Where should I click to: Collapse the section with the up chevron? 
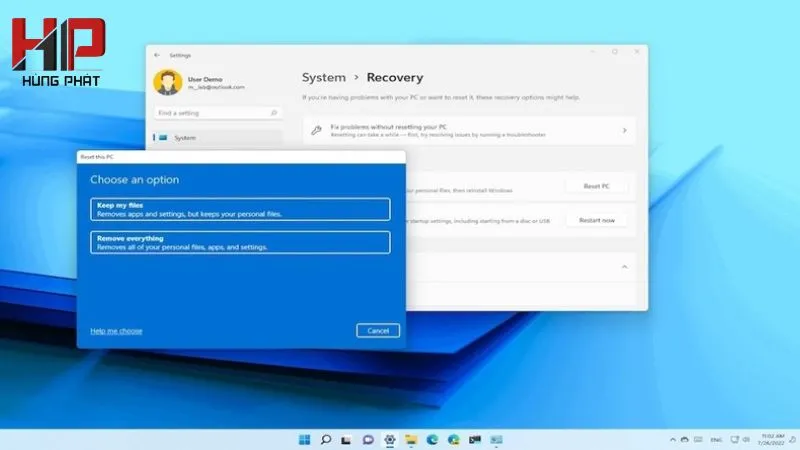[624, 267]
